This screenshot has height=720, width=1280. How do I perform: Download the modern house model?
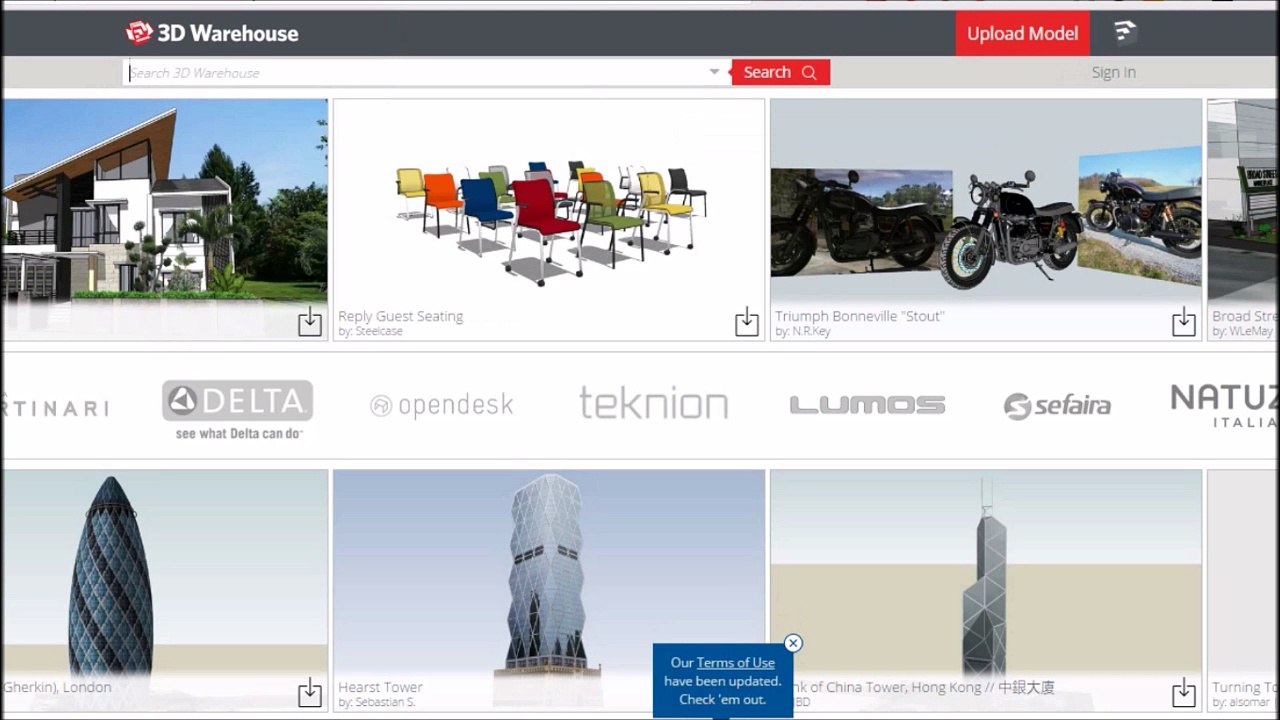tap(310, 322)
